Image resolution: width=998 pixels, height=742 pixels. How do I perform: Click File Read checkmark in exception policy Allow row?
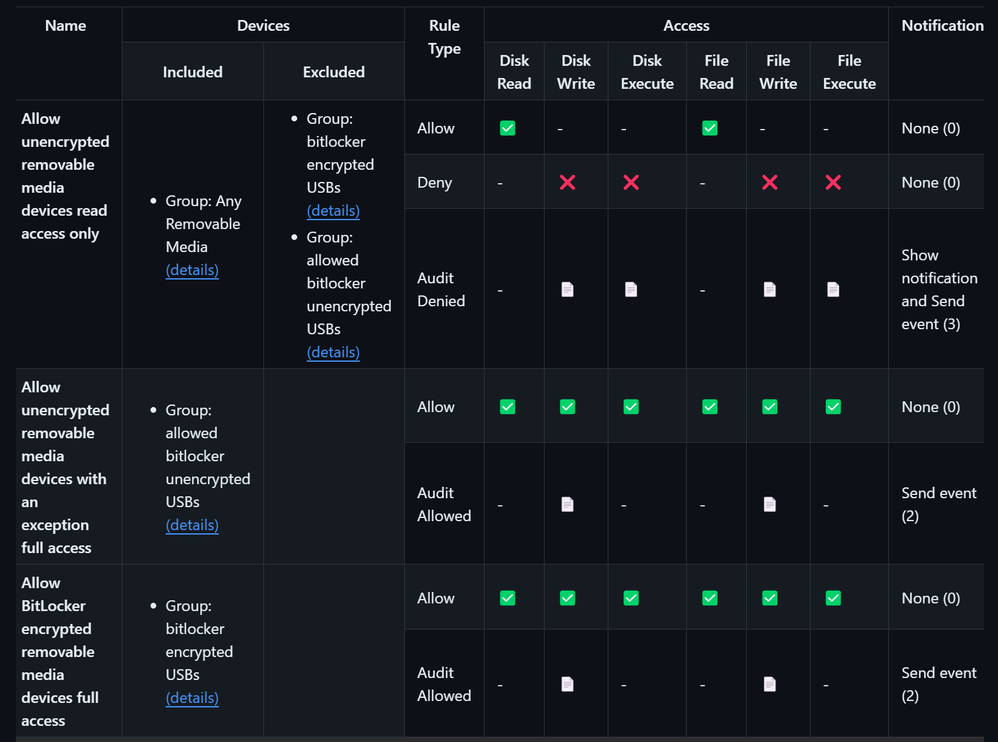[x=710, y=407]
